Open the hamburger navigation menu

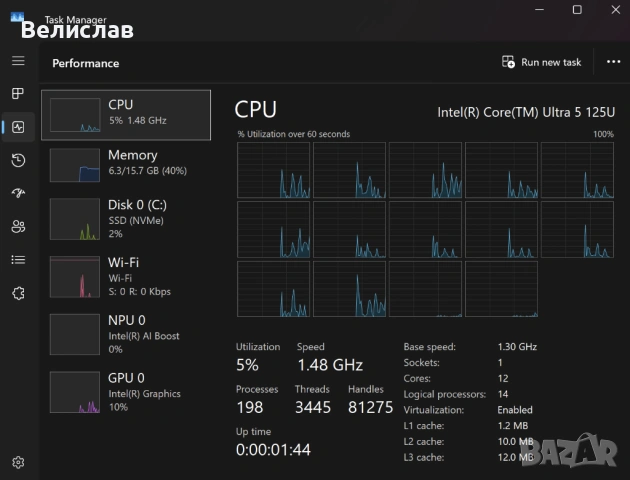tap(18, 61)
